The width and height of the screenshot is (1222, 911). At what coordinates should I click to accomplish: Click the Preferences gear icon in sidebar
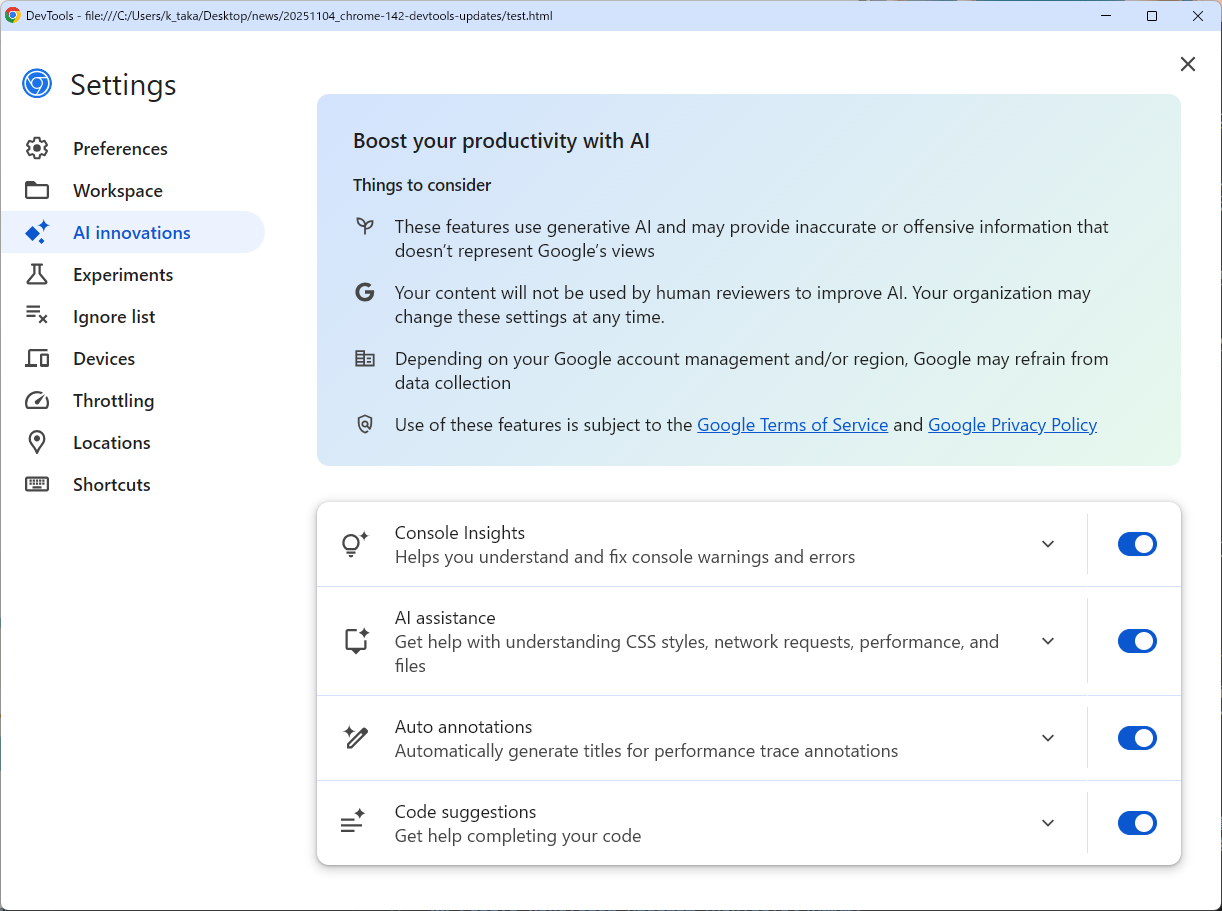click(x=37, y=149)
